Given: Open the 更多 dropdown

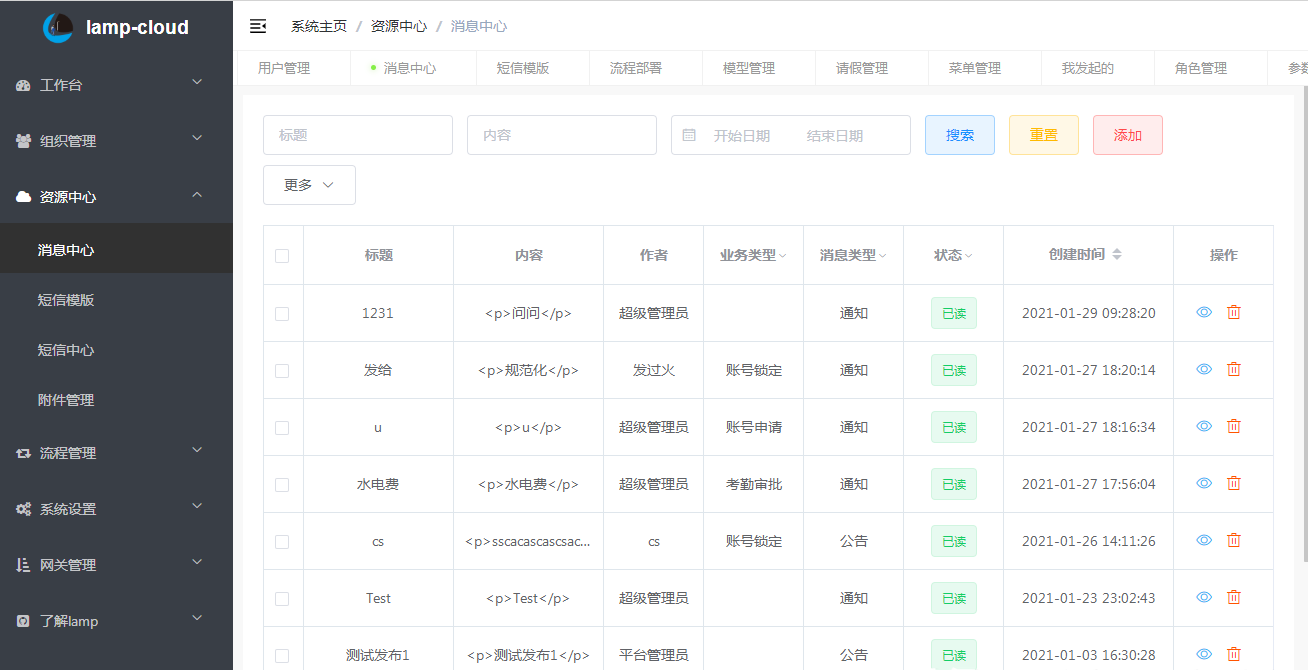Looking at the screenshot, I should pos(309,185).
